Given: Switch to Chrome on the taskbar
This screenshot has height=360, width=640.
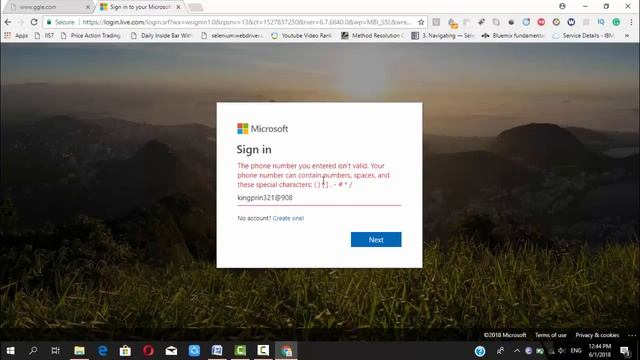Looking at the screenshot, I should pos(286,351).
